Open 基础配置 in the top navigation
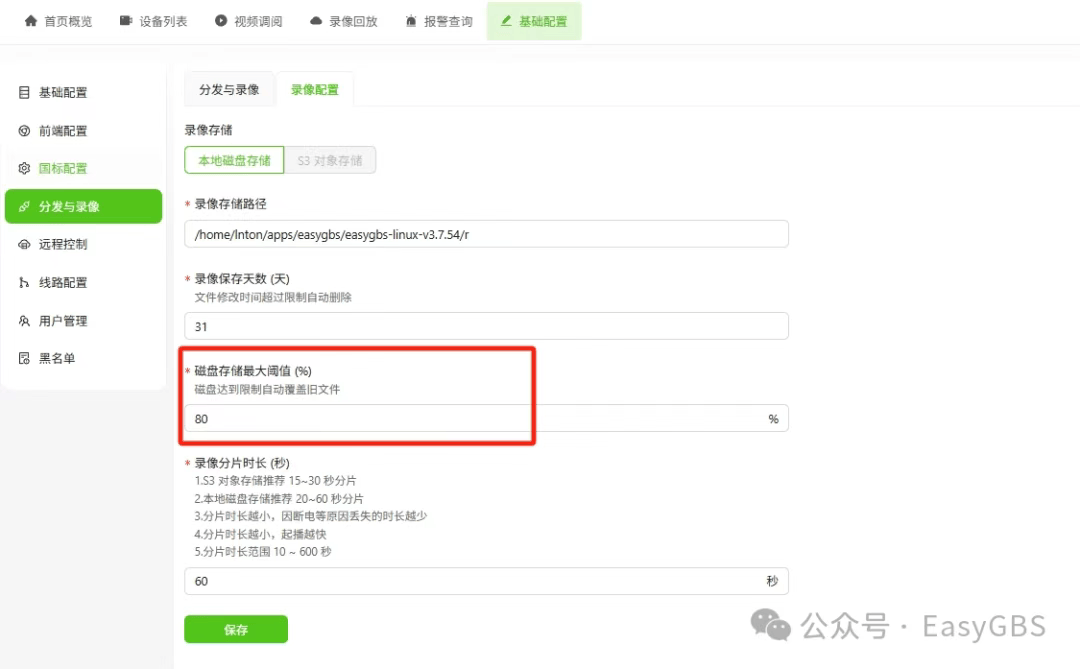1080x669 pixels. coord(534,21)
